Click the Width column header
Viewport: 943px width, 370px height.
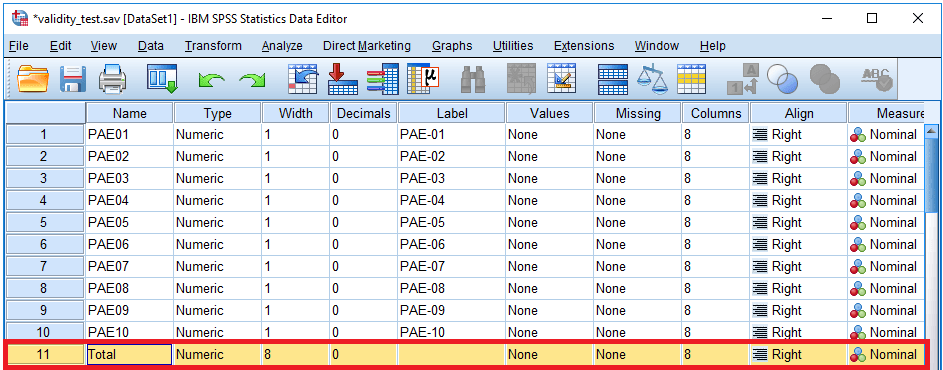click(295, 113)
